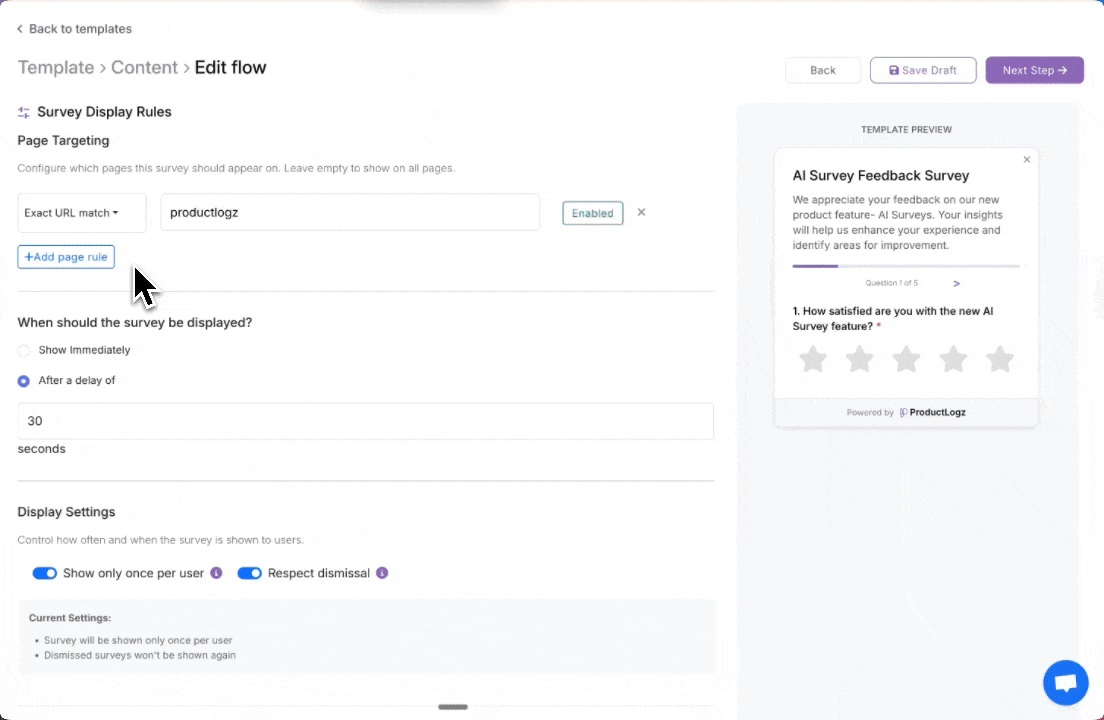Open the Content breadcrumb page
Screen dimensions: 1104x720
pos(145,67)
